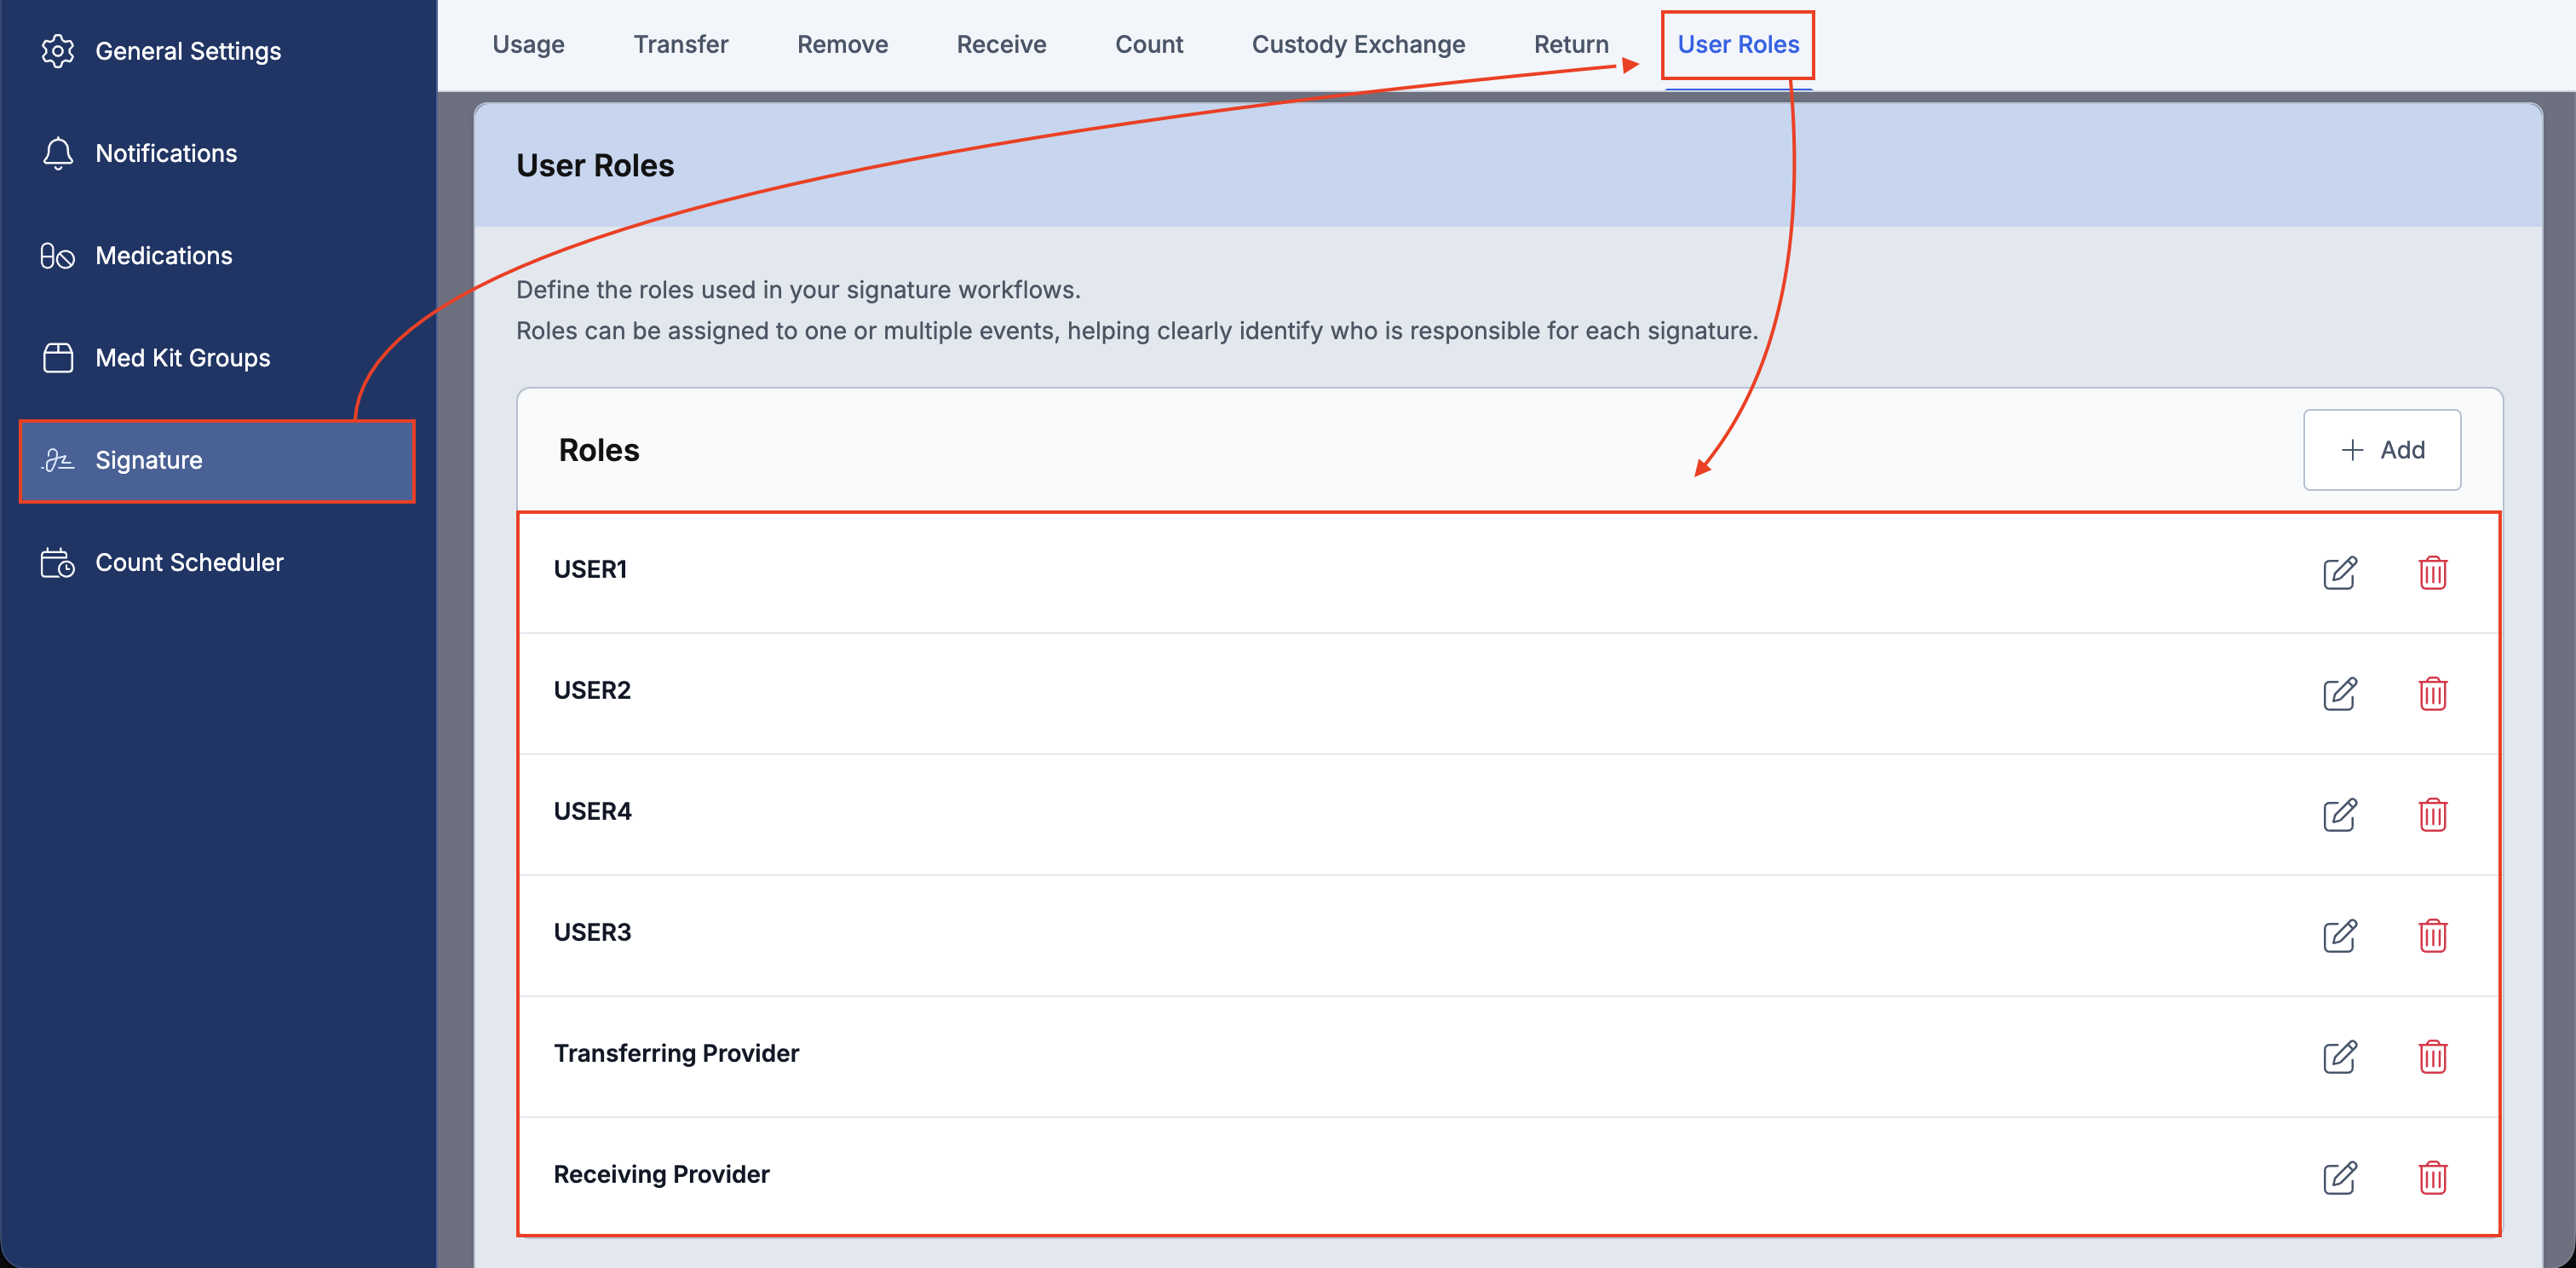Open the Usage tab
Image resolution: width=2576 pixels, height=1268 pixels.
528,45
